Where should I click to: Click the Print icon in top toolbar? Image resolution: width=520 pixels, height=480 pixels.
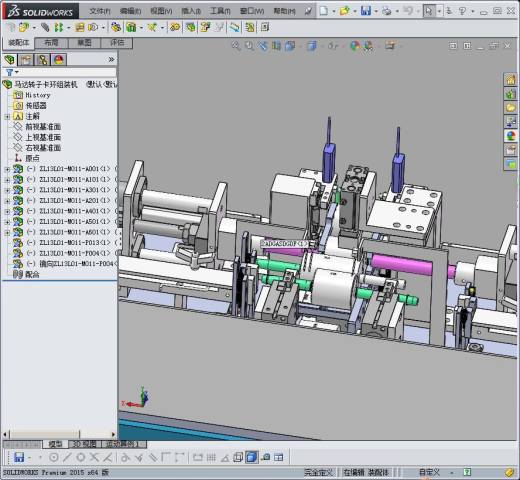pyautogui.click(x=386, y=11)
